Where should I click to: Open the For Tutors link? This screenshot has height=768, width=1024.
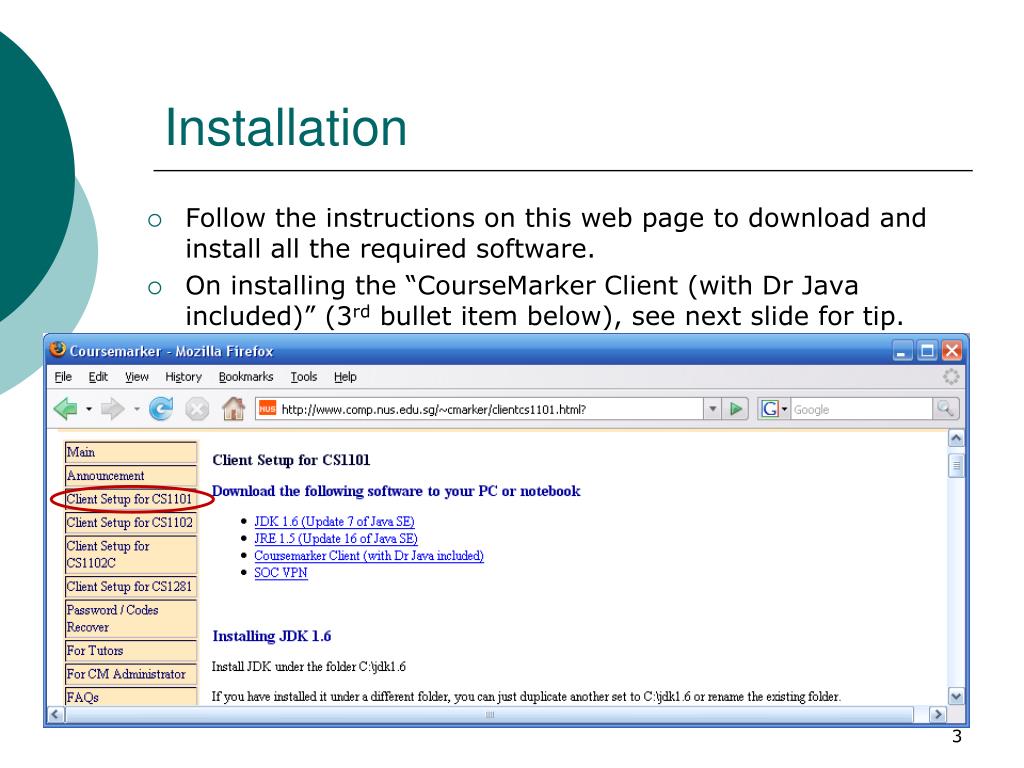(x=131, y=650)
